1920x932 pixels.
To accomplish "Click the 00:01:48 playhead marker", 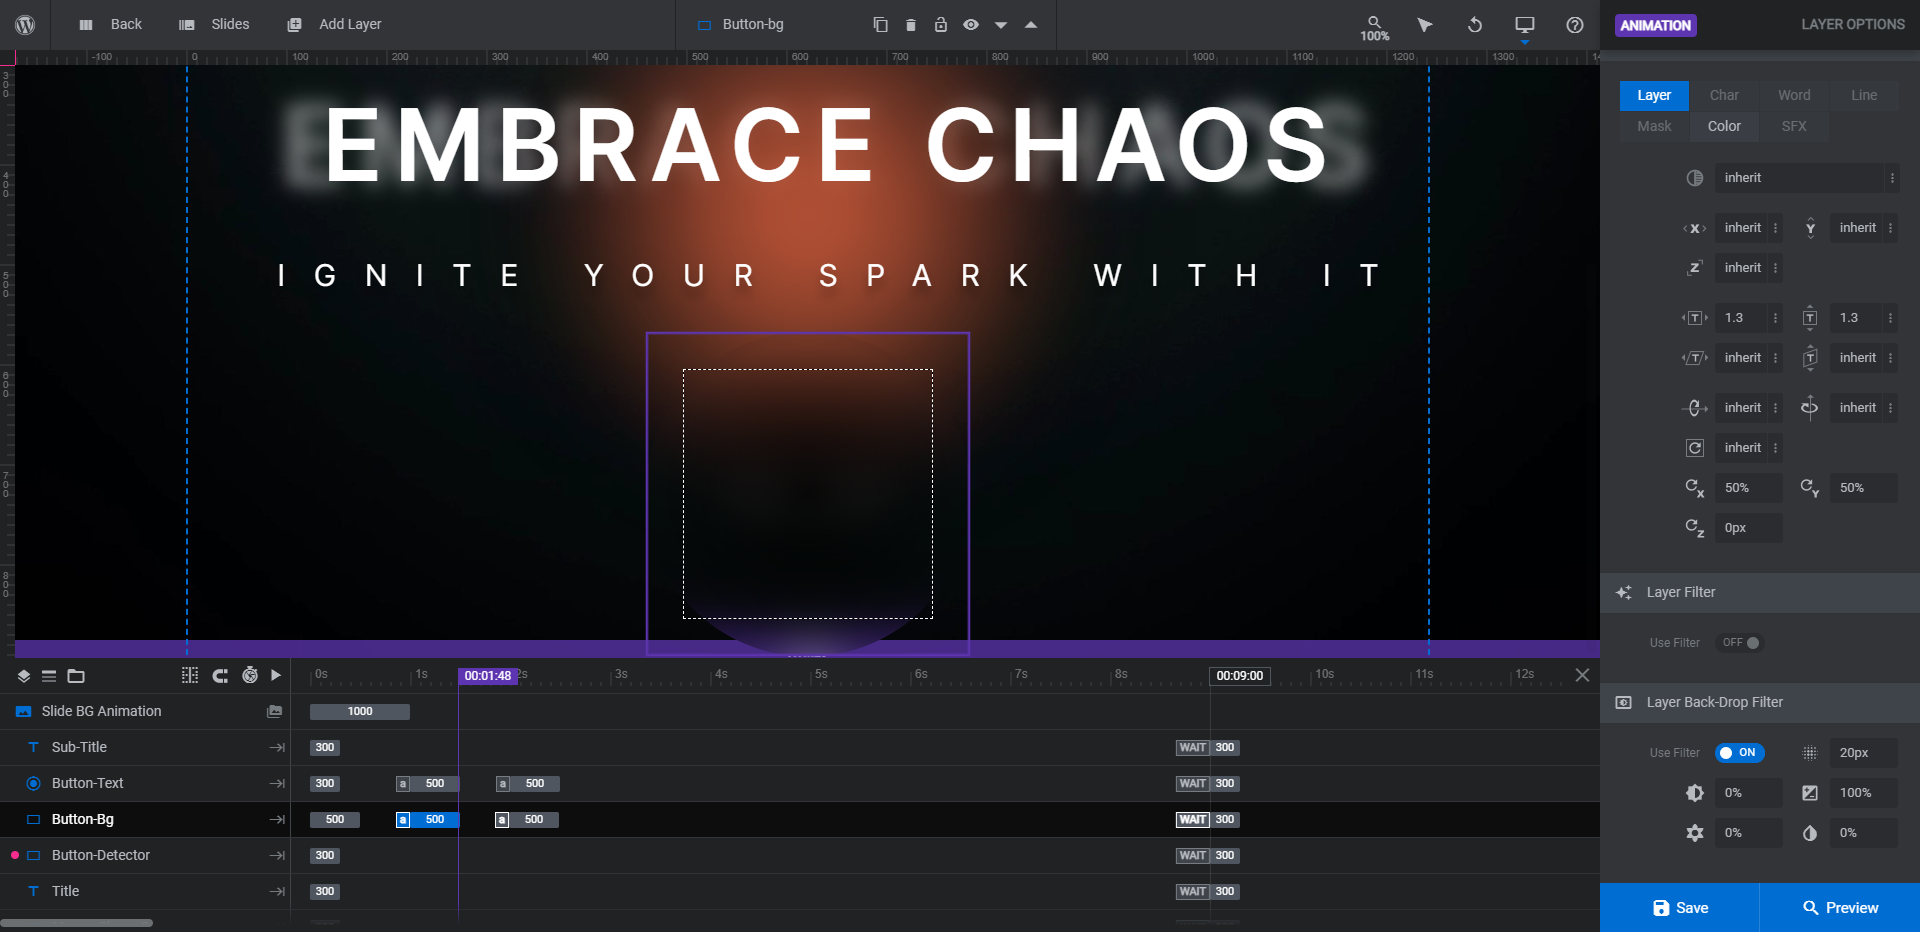I will (488, 676).
